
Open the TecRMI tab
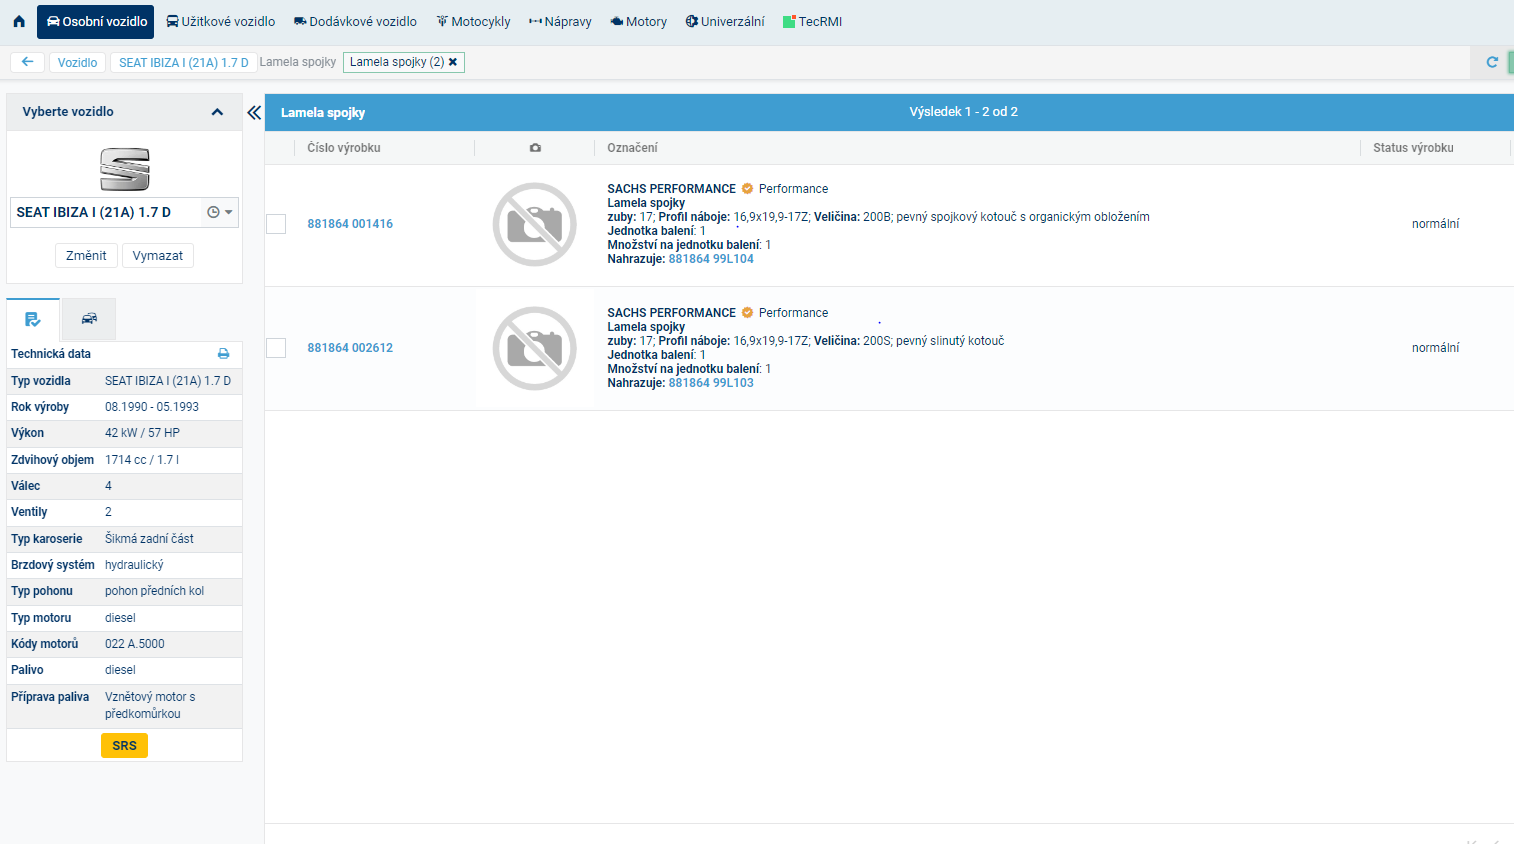click(x=812, y=21)
